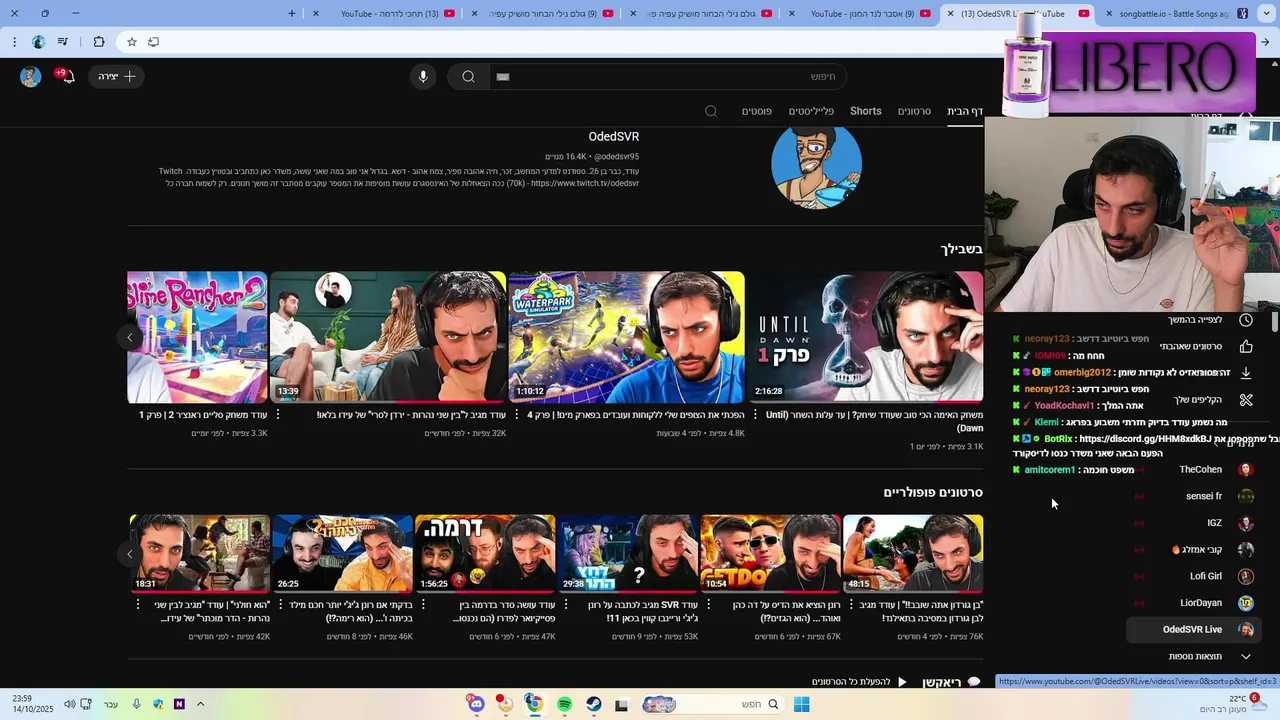Click the יצירה create button
The image size is (1280, 720).
pyautogui.click(x=116, y=76)
